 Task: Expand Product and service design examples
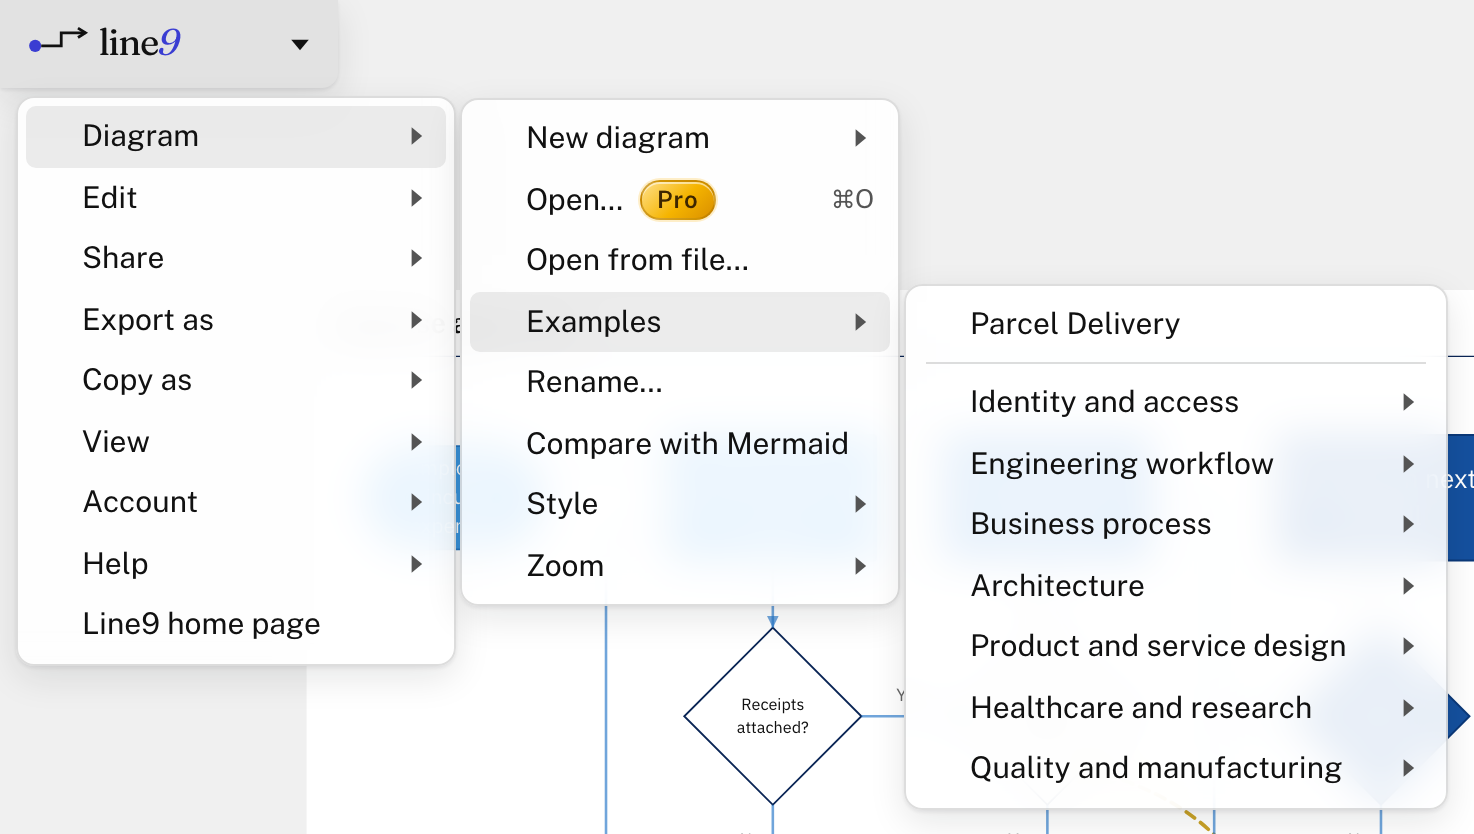[x=1176, y=646]
